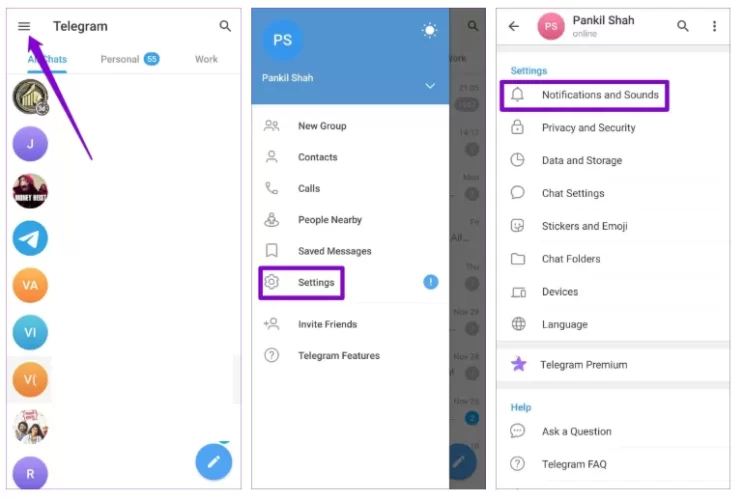Open the hamburger menu beside Telegram title
The height and width of the screenshot is (500, 743).
(x=24, y=26)
